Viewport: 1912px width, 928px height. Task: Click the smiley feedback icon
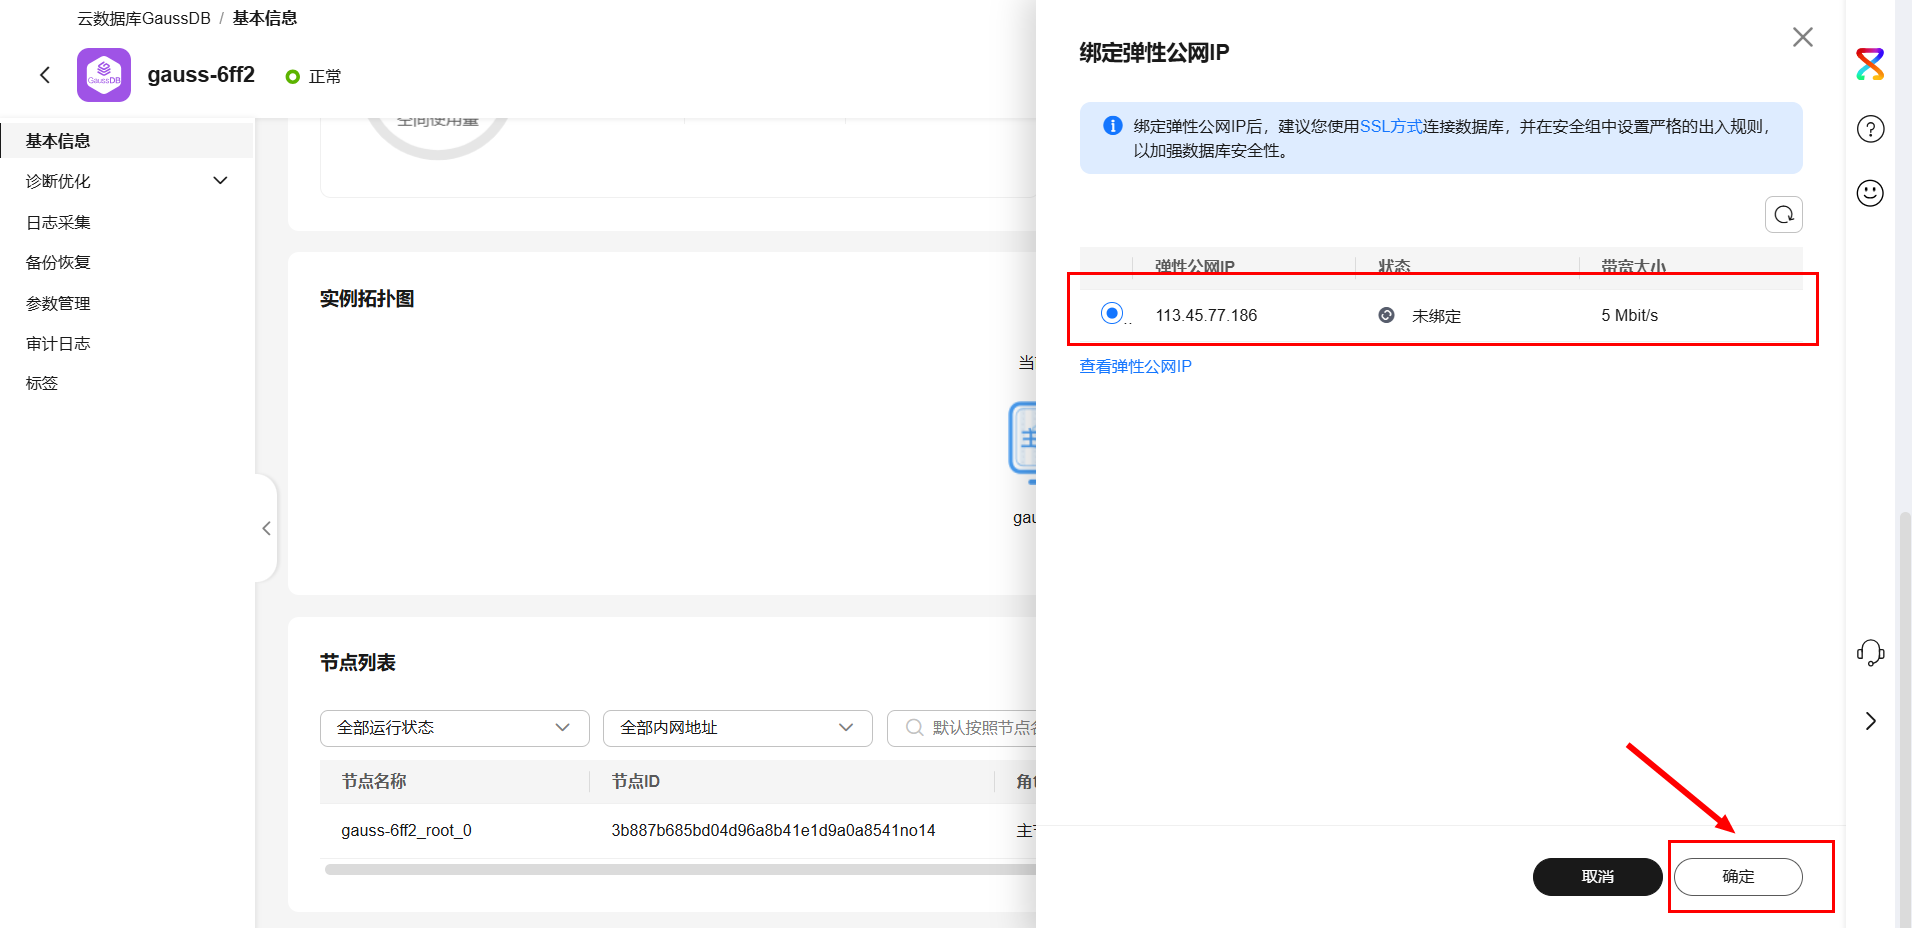(x=1870, y=193)
